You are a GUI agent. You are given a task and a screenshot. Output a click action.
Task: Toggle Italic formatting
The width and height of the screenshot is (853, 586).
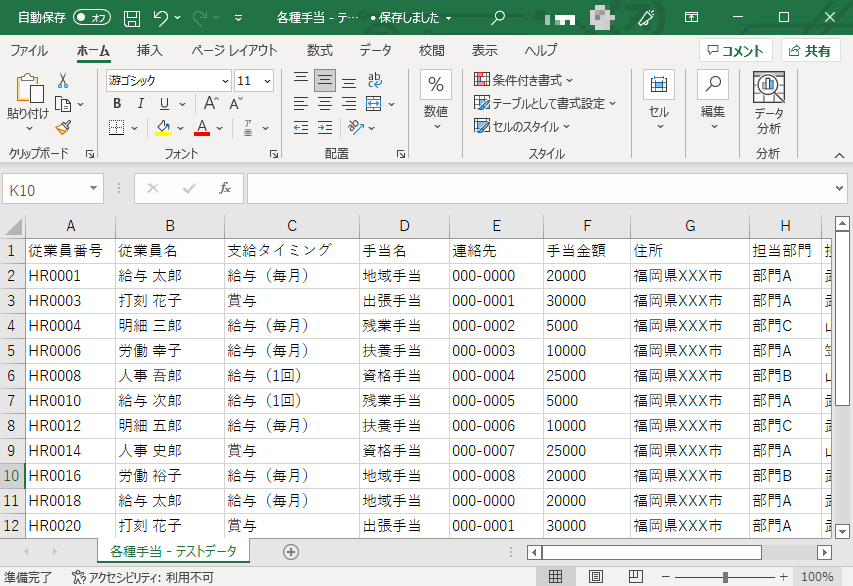[141, 104]
